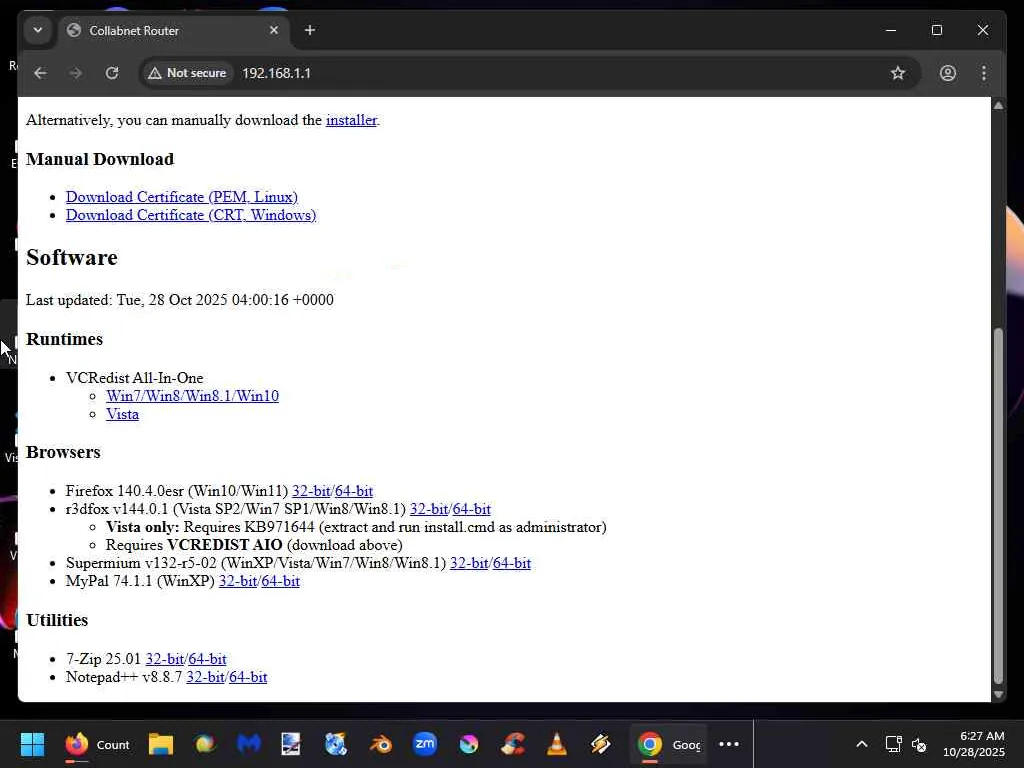Download r3dfox v144.0.1 64-bit

point(472,509)
